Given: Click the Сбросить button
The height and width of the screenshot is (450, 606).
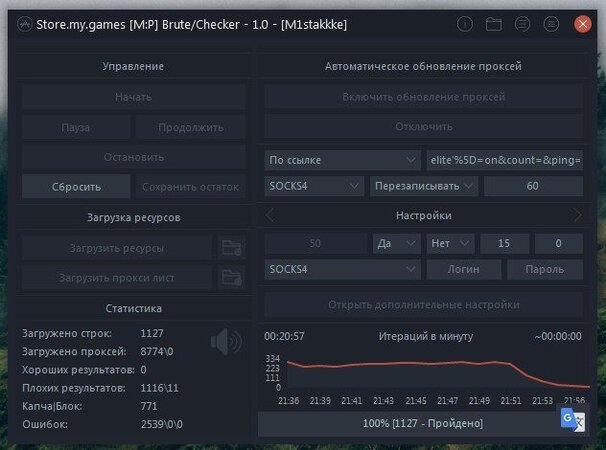Looking at the screenshot, I should [76, 187].
